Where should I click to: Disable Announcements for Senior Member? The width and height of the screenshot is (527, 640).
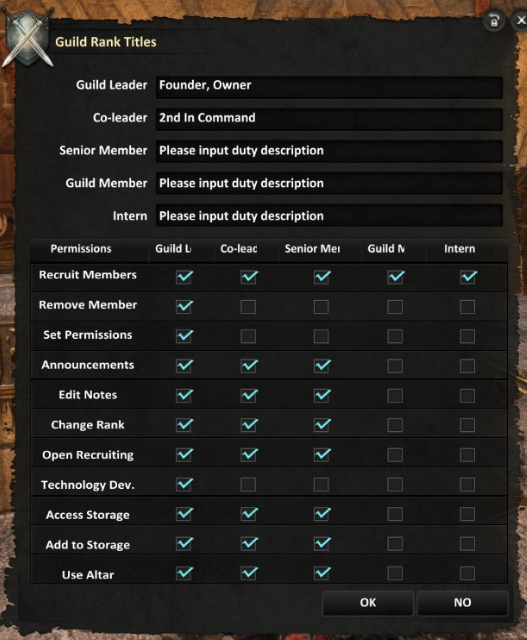pos(322,366)
